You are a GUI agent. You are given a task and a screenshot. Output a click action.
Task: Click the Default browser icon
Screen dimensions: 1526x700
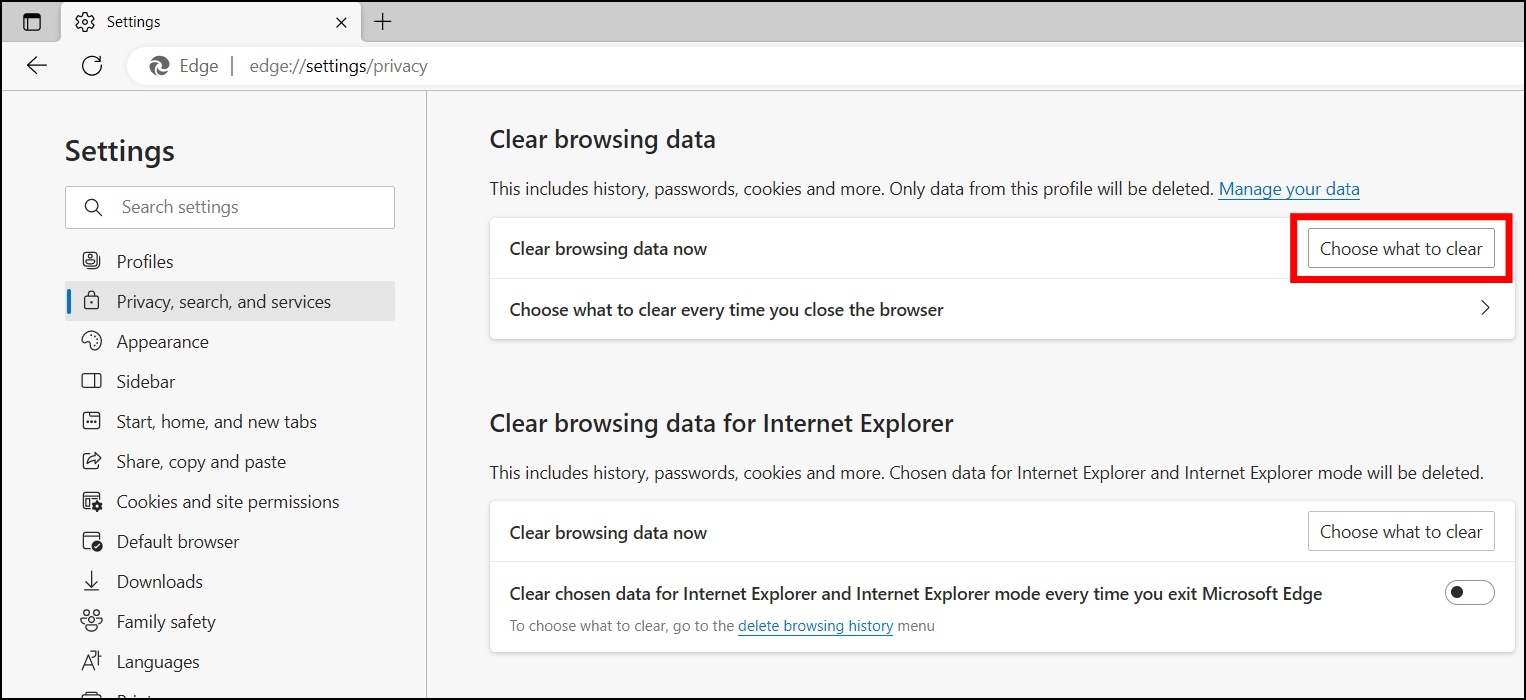coord(91,541)
